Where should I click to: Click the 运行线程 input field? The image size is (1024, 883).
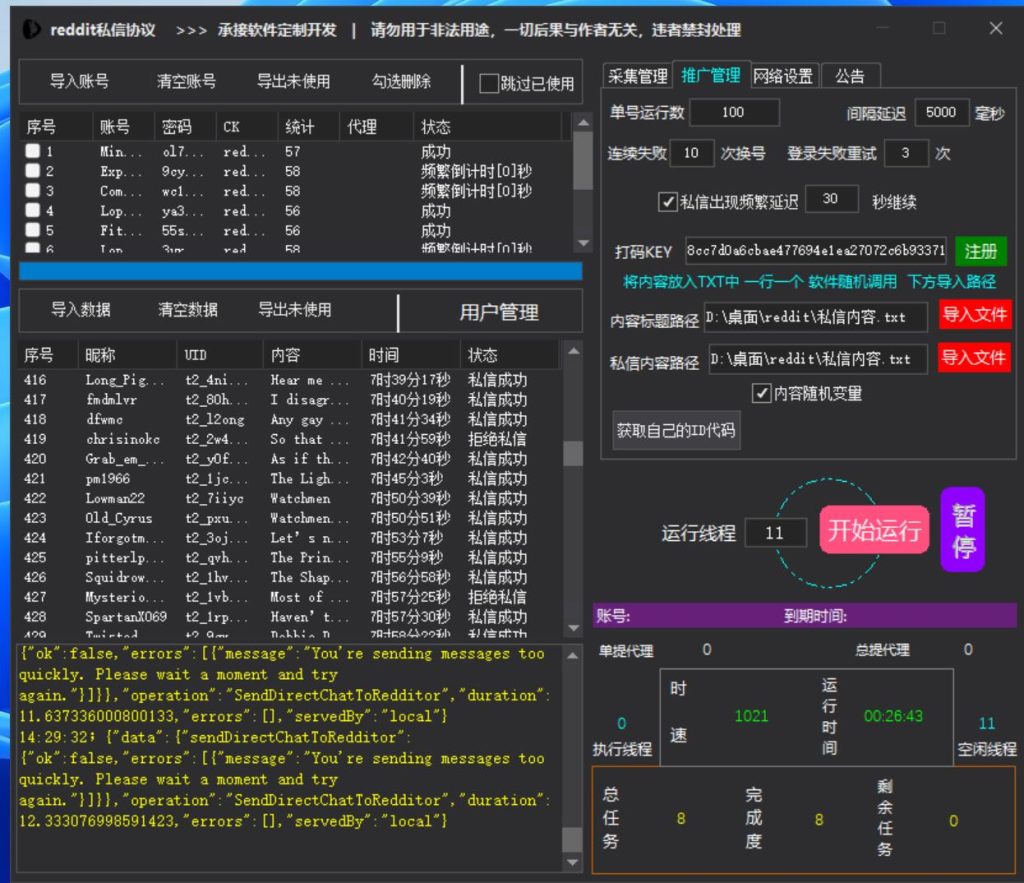pos(775,532)
